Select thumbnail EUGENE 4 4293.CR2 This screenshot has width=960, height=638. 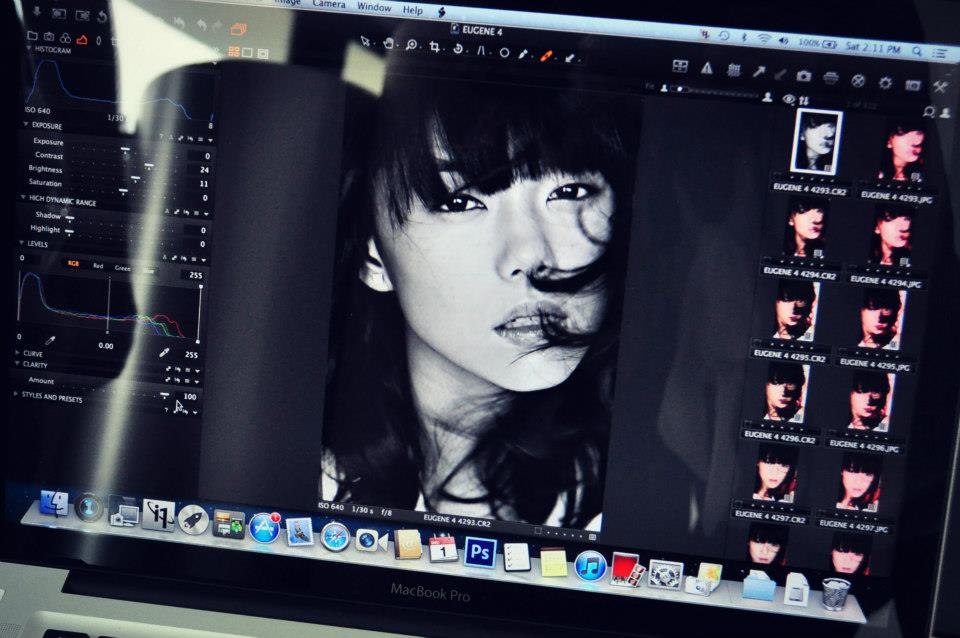click(816, 141)
